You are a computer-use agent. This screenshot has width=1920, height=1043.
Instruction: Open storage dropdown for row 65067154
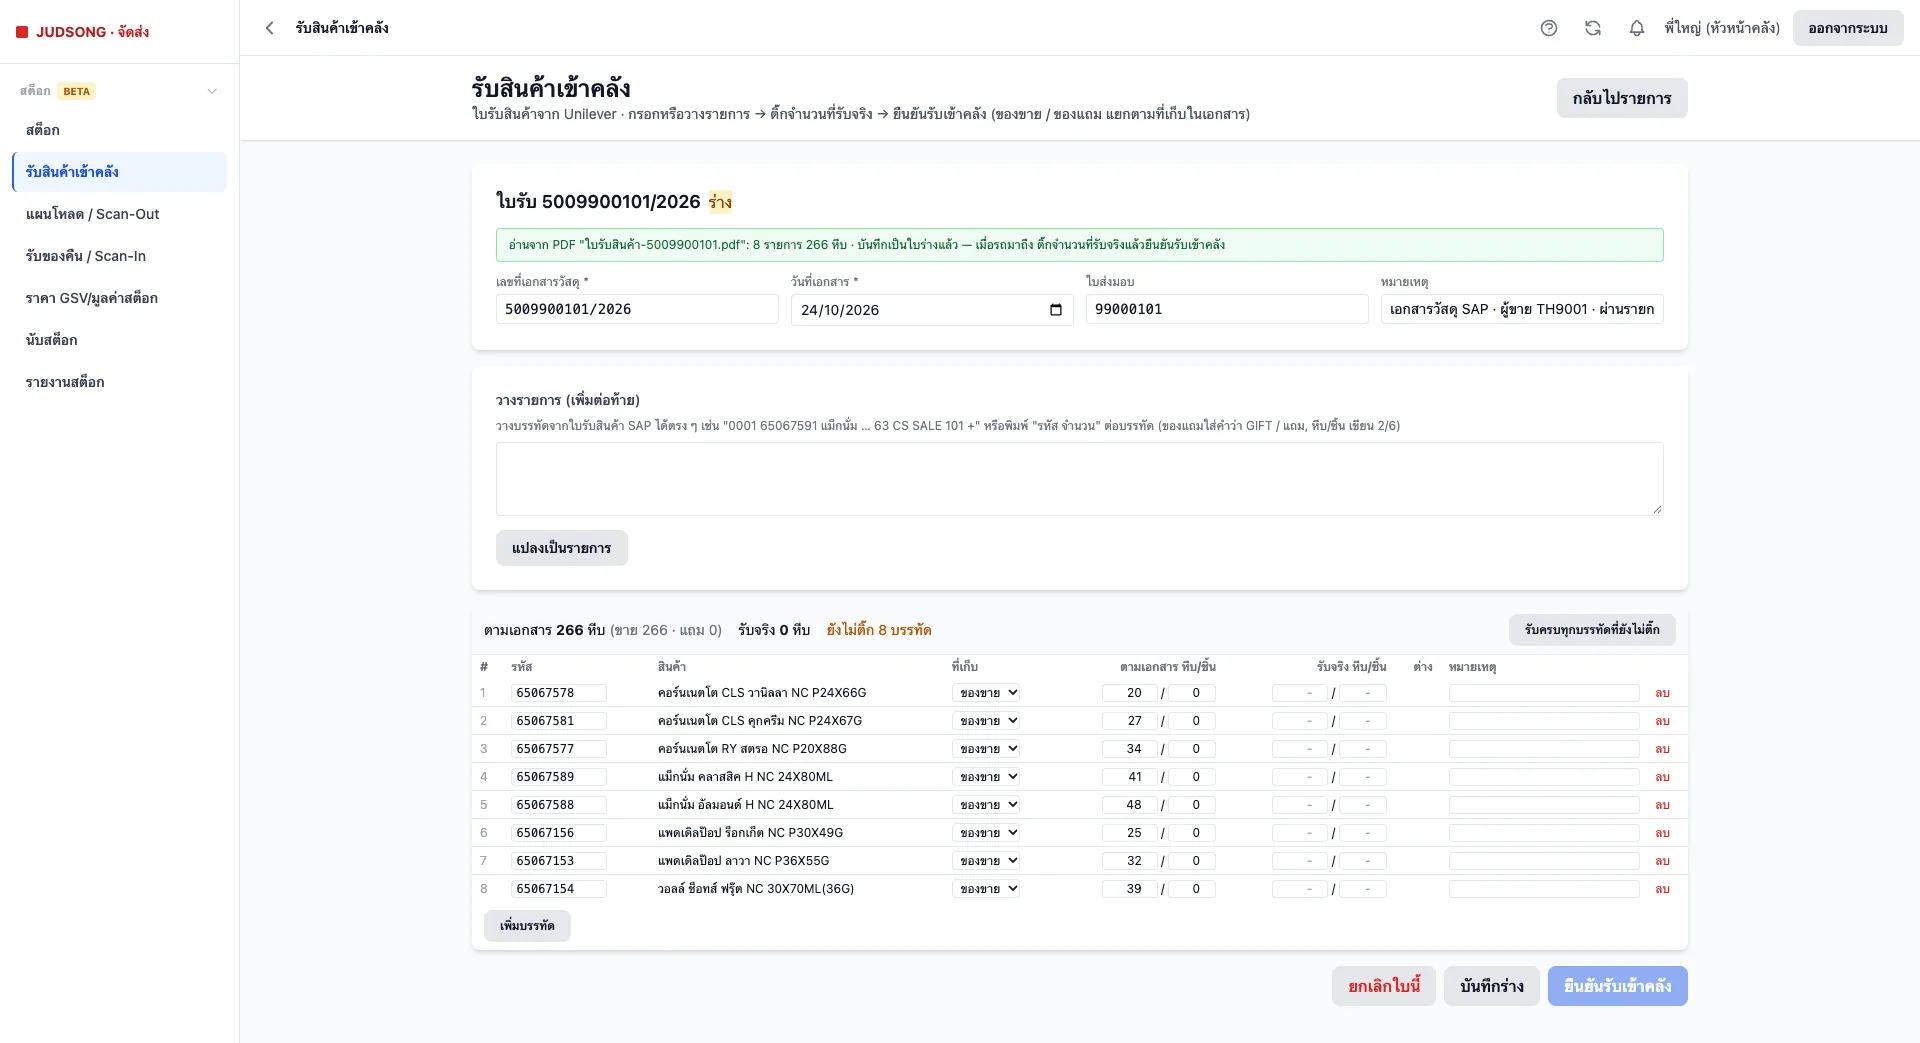[x=986, y=889]
